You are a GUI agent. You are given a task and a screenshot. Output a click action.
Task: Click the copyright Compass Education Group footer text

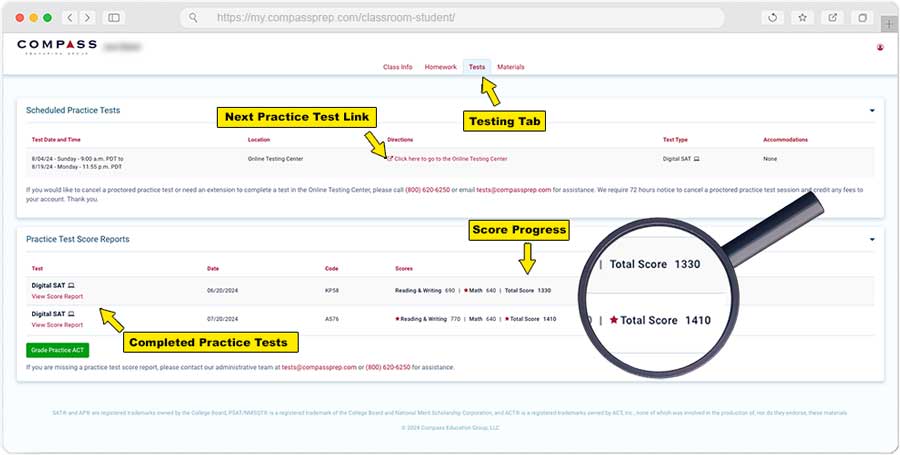(450, 427)
